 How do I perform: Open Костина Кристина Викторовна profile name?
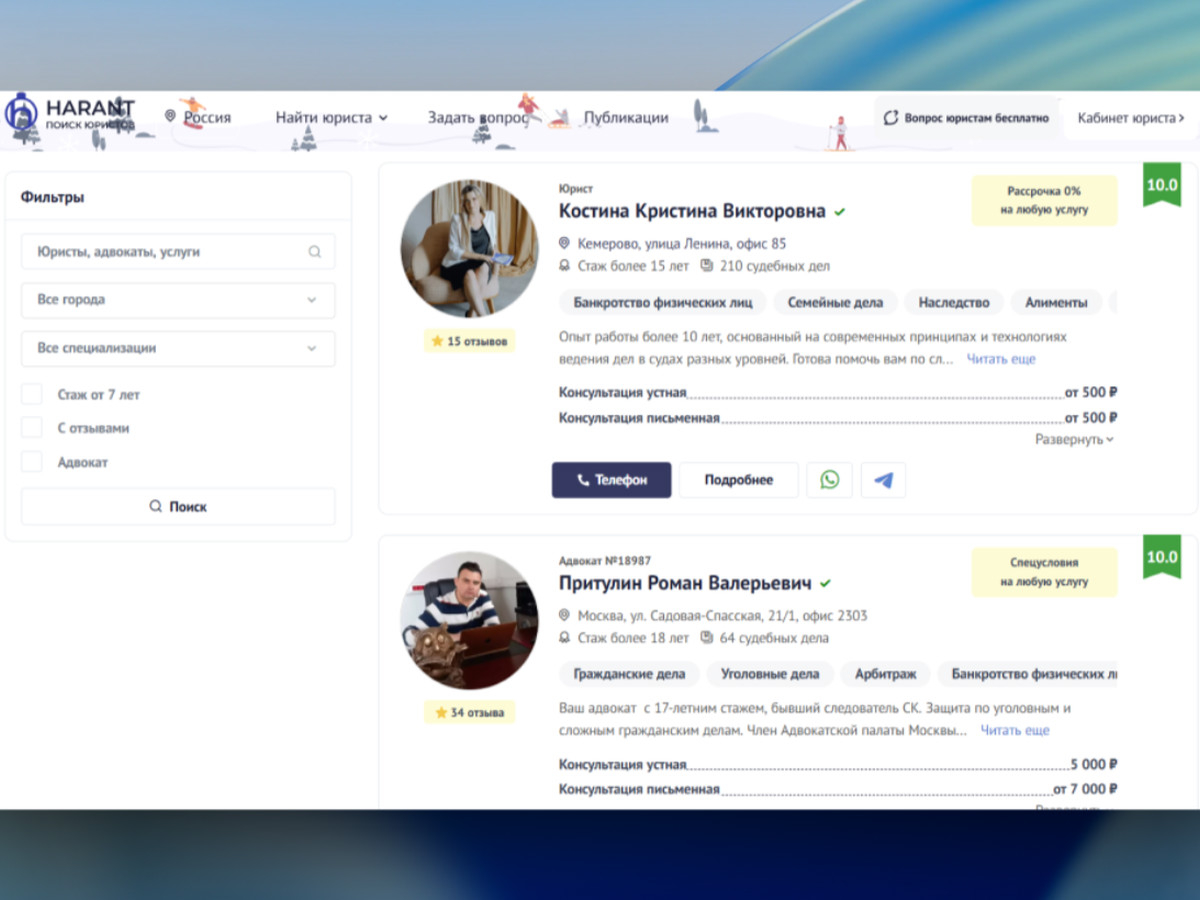(x=692, y=211)
